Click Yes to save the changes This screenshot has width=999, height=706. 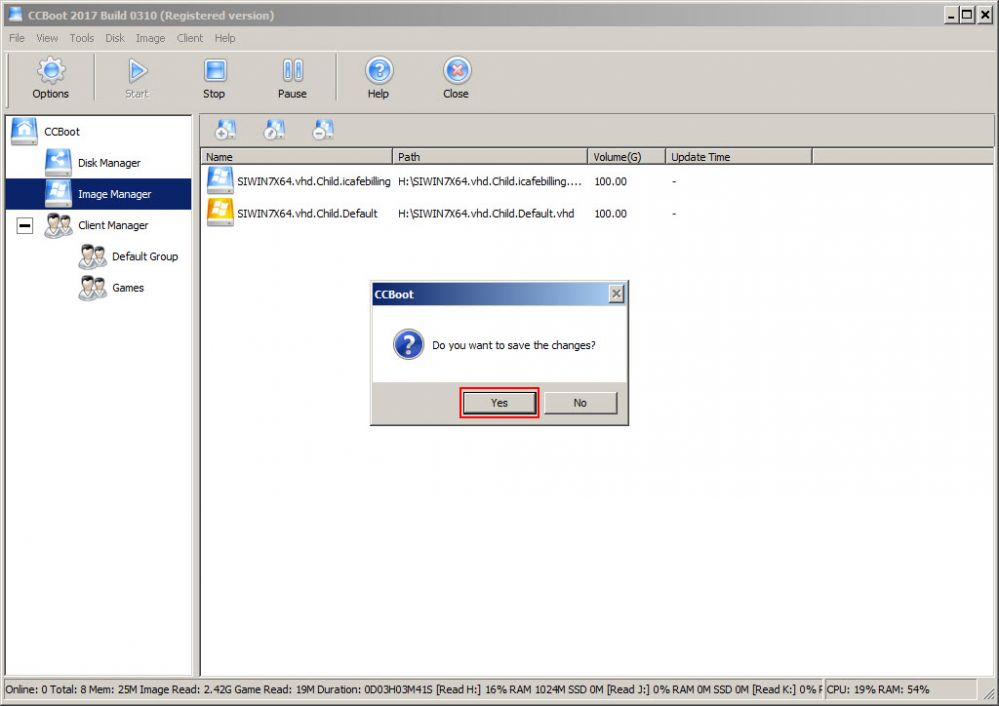coord(500,403)
